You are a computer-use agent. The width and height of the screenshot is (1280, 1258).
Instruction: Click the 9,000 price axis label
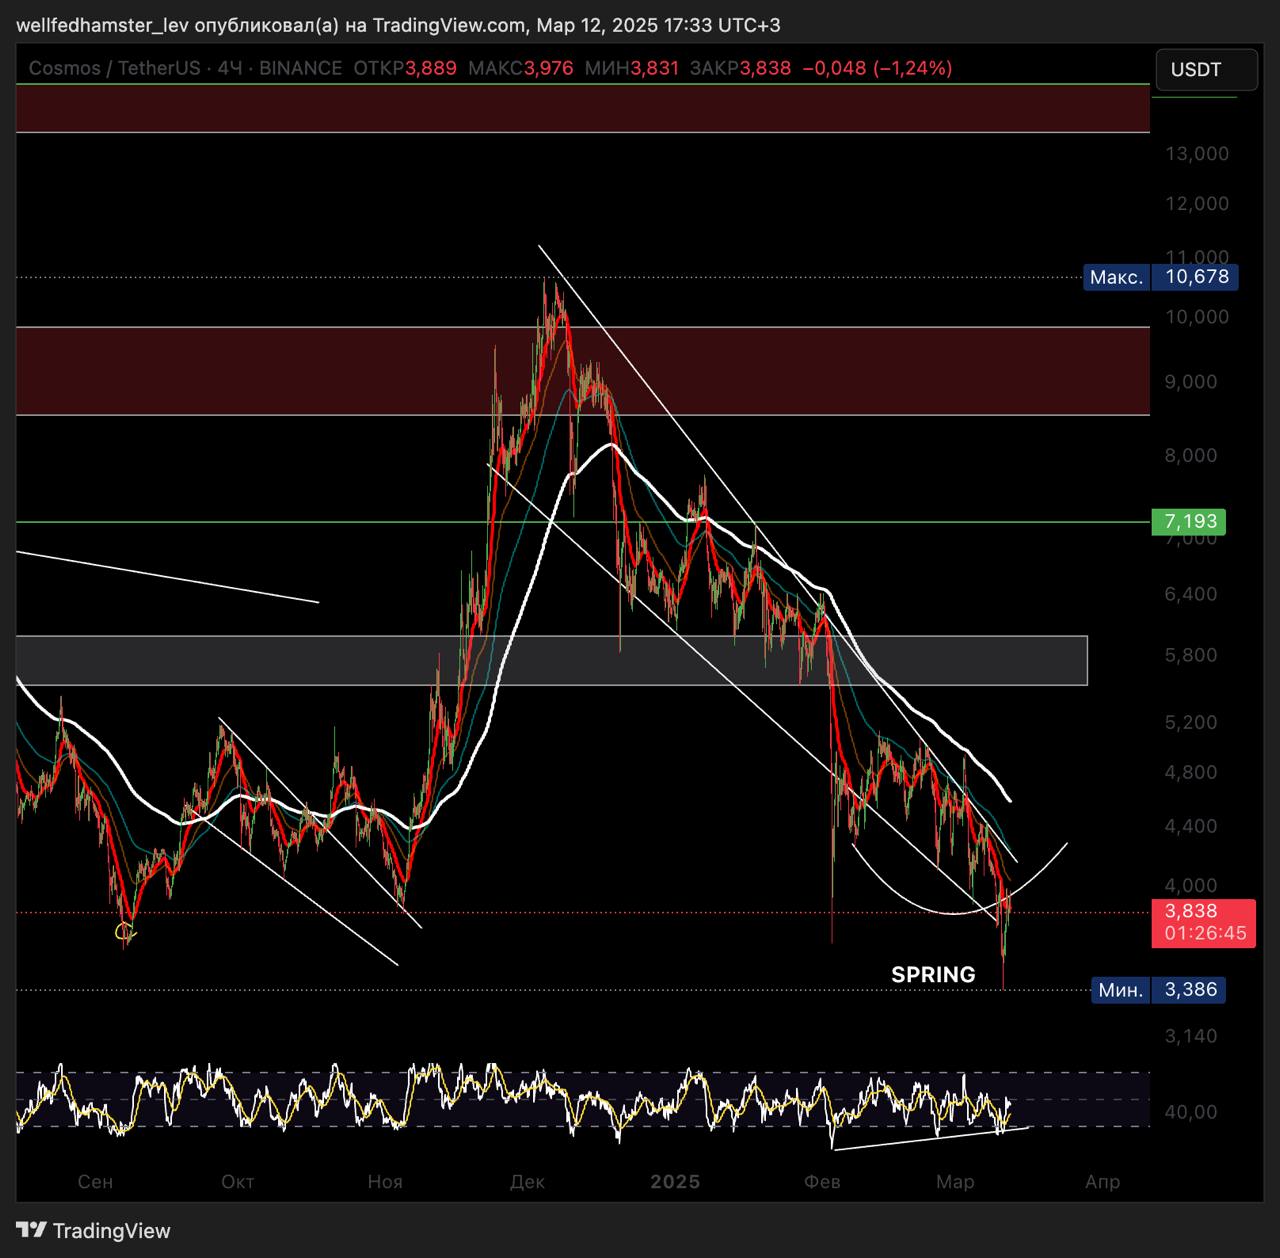(1191, 382)
